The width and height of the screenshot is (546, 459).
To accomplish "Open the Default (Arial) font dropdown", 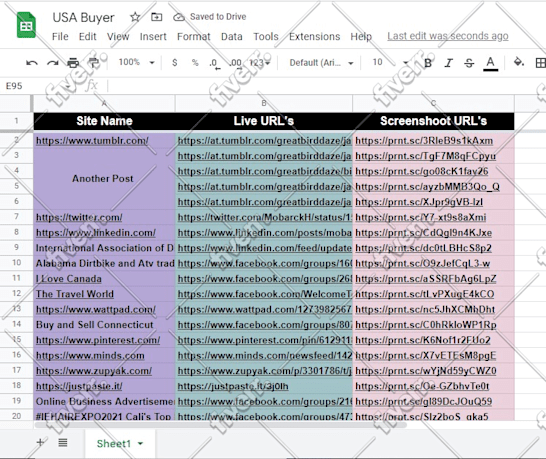I will [321, 63].
